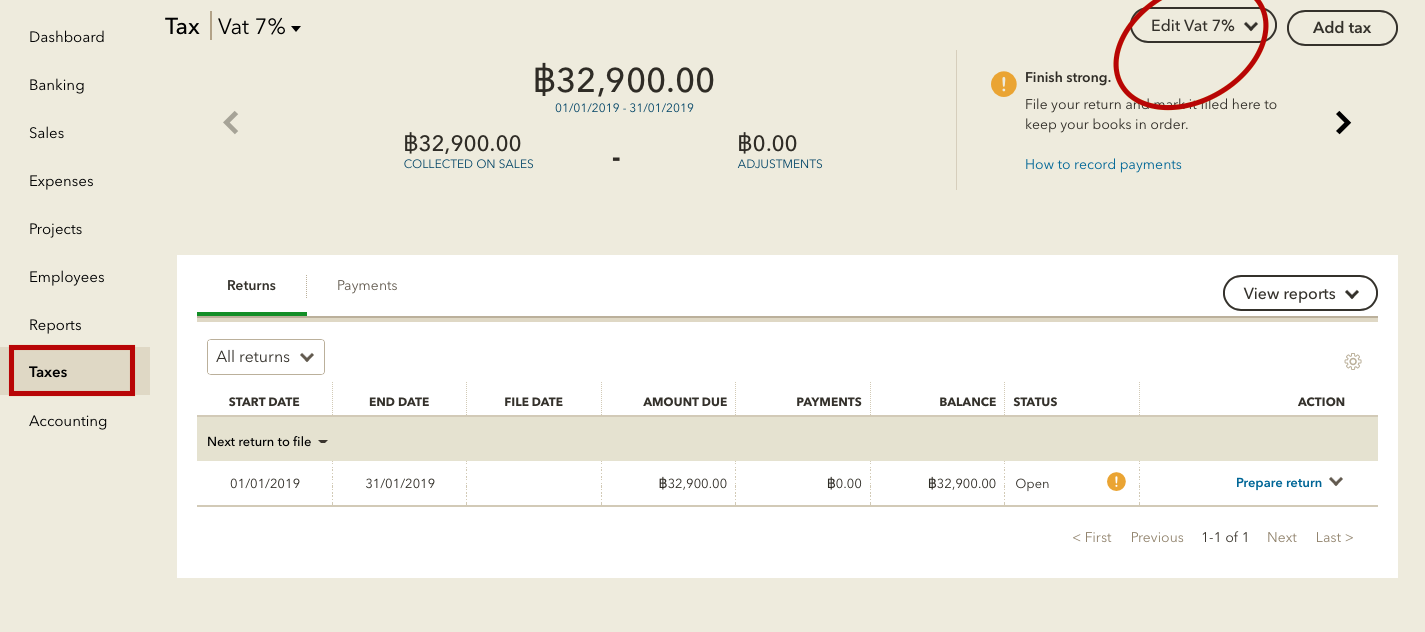Click the right arrow to view next tax period
Image resolution: width=1425 pixels, height=632 pixels.
[1343, 121]
